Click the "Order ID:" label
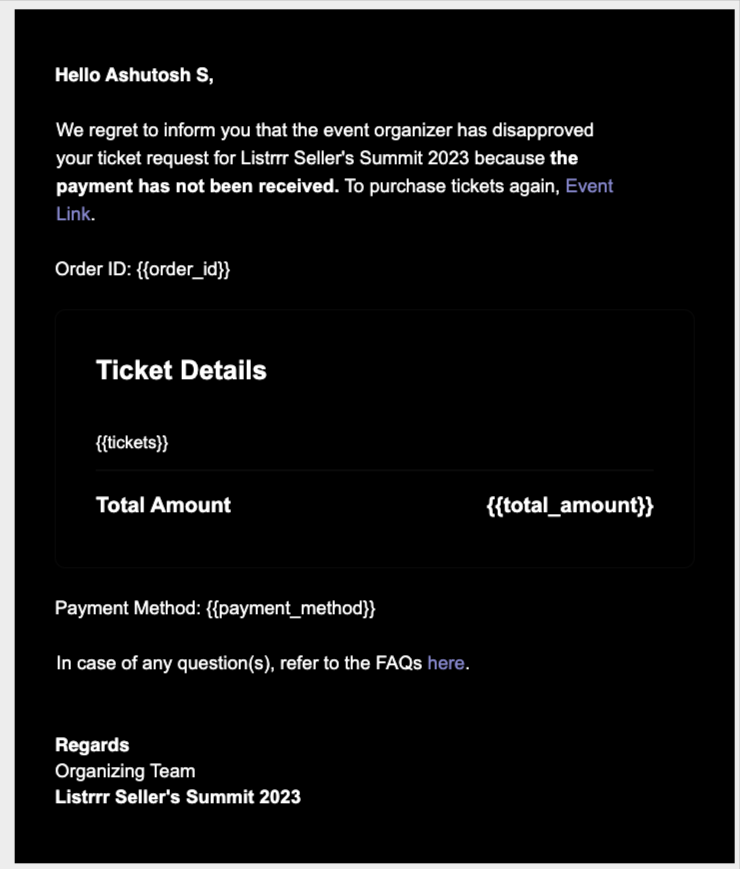Image resolution: width=740 pixels, height=869 pixels. 92,269
